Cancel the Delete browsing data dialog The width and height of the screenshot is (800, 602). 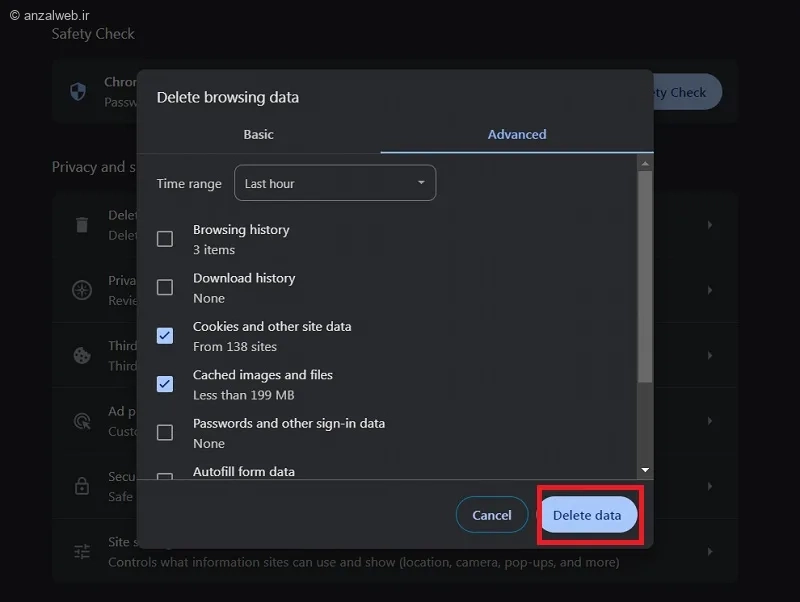492,515
